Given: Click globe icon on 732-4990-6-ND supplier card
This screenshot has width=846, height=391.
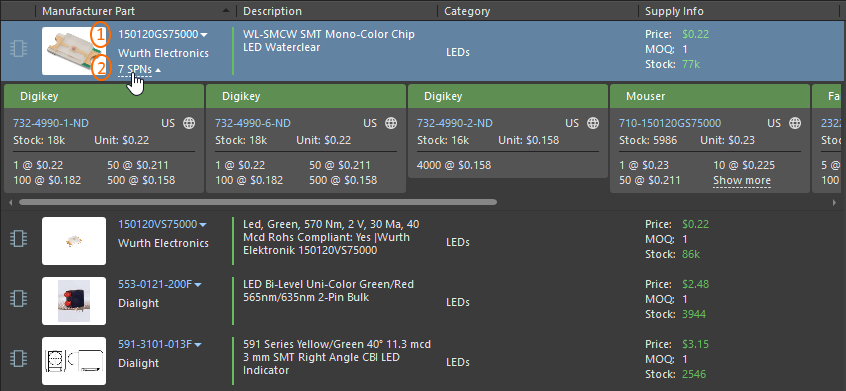Looking at the screenshot, I should 391,124.
